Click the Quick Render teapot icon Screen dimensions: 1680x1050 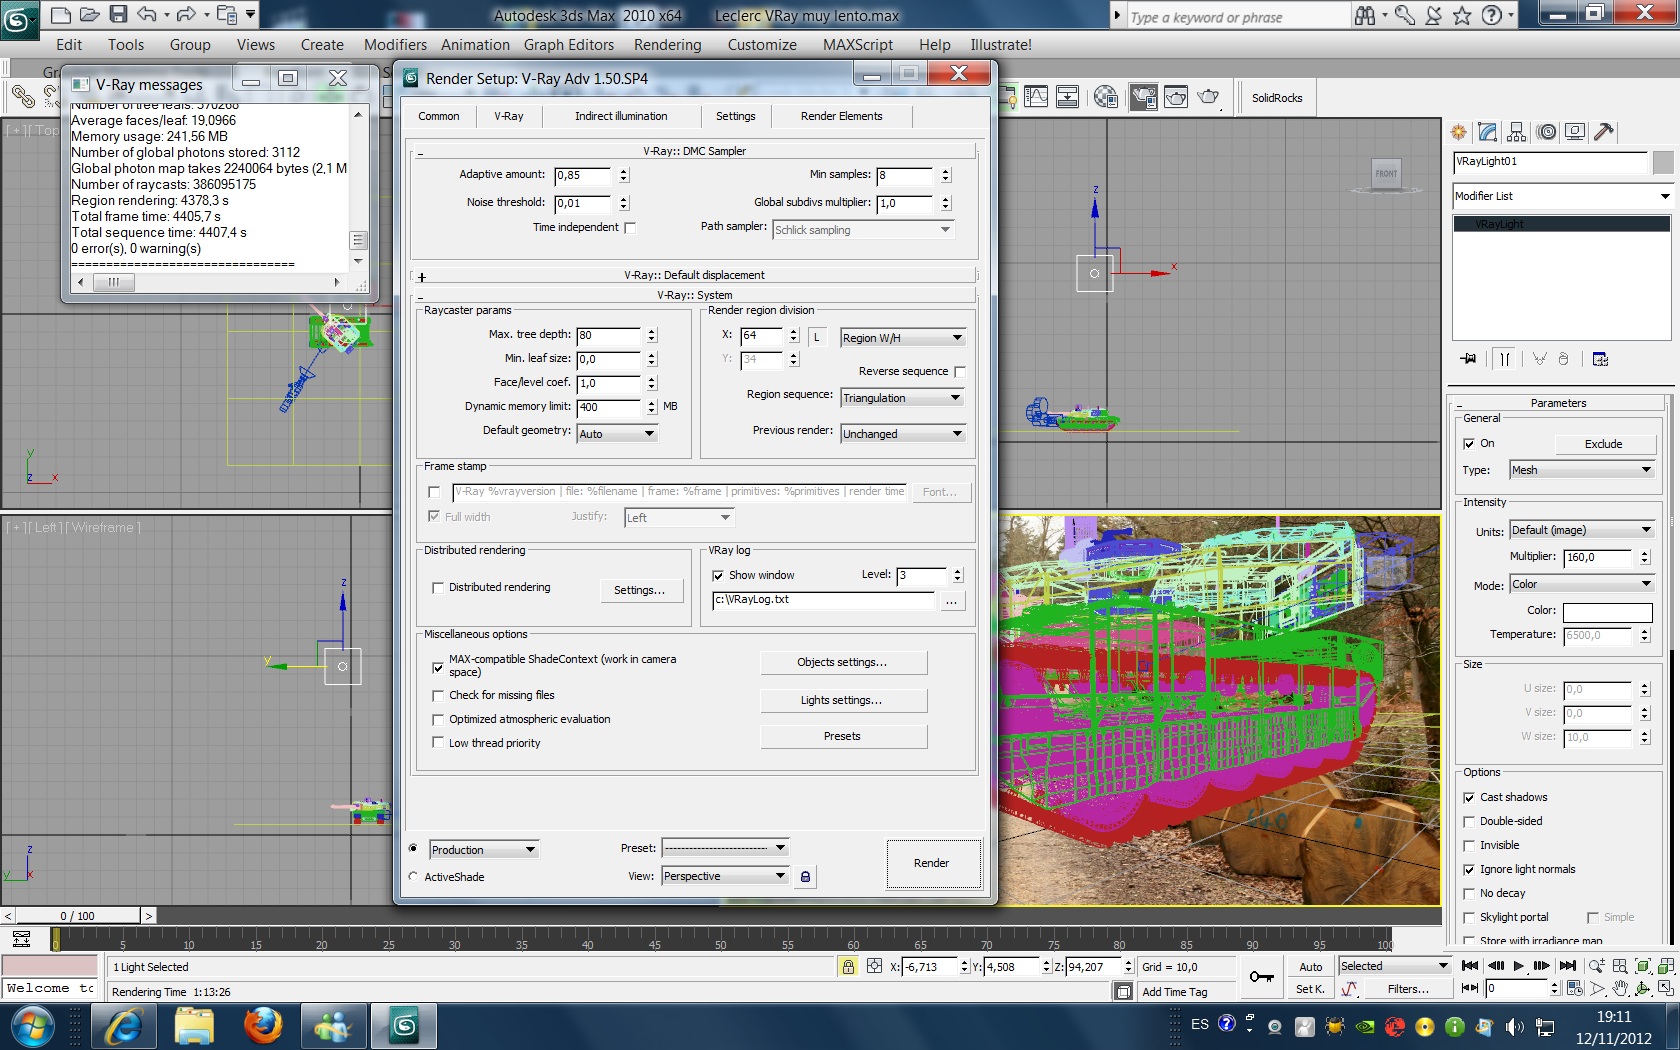pyautogui.click(x=1209, y=97)
